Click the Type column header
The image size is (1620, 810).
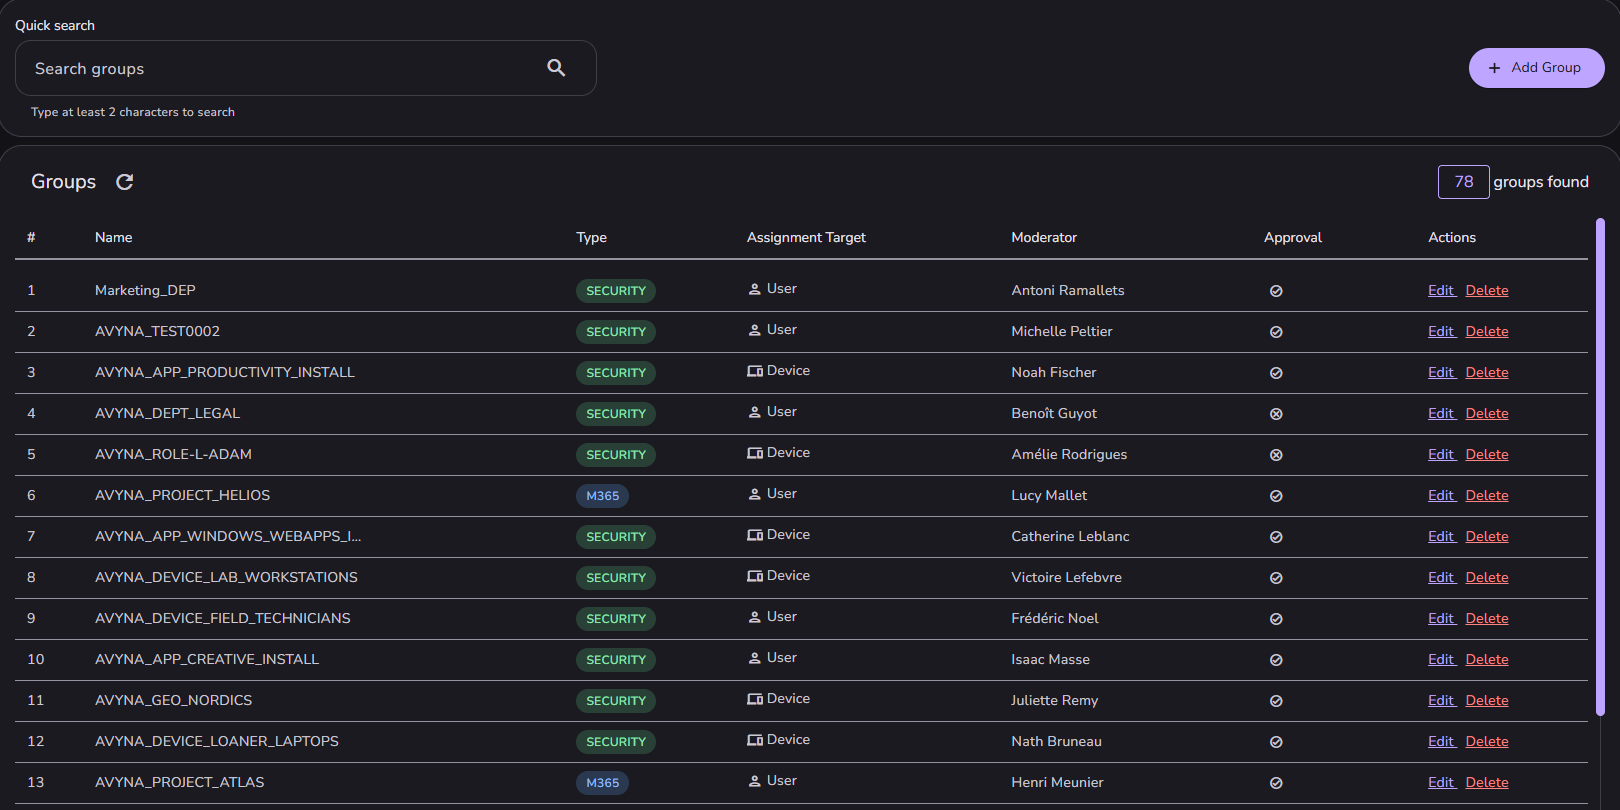click(592, 237)
